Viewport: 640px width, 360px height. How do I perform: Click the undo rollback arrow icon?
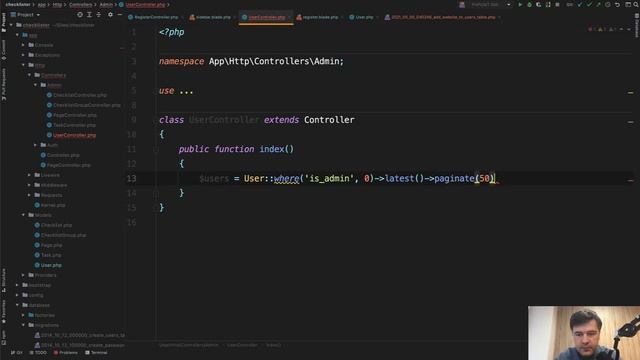tap(618, 5)
